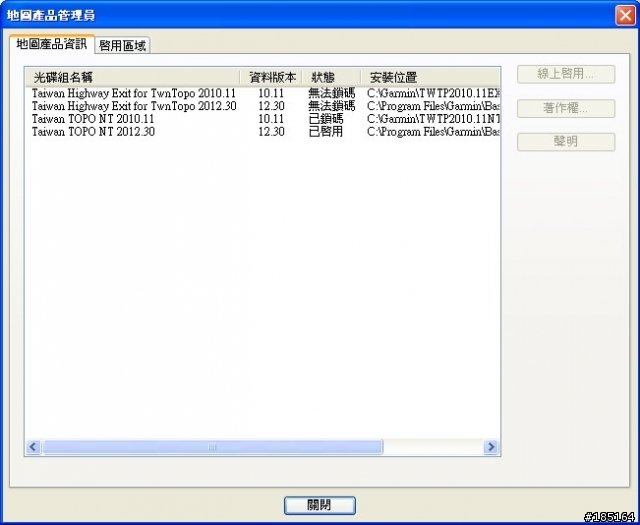Click 無法鎖碼 status of Highway Exit 2012.30
Image resolution: width=640 pixels, height=525 pixels.
[x=331, y=106]
